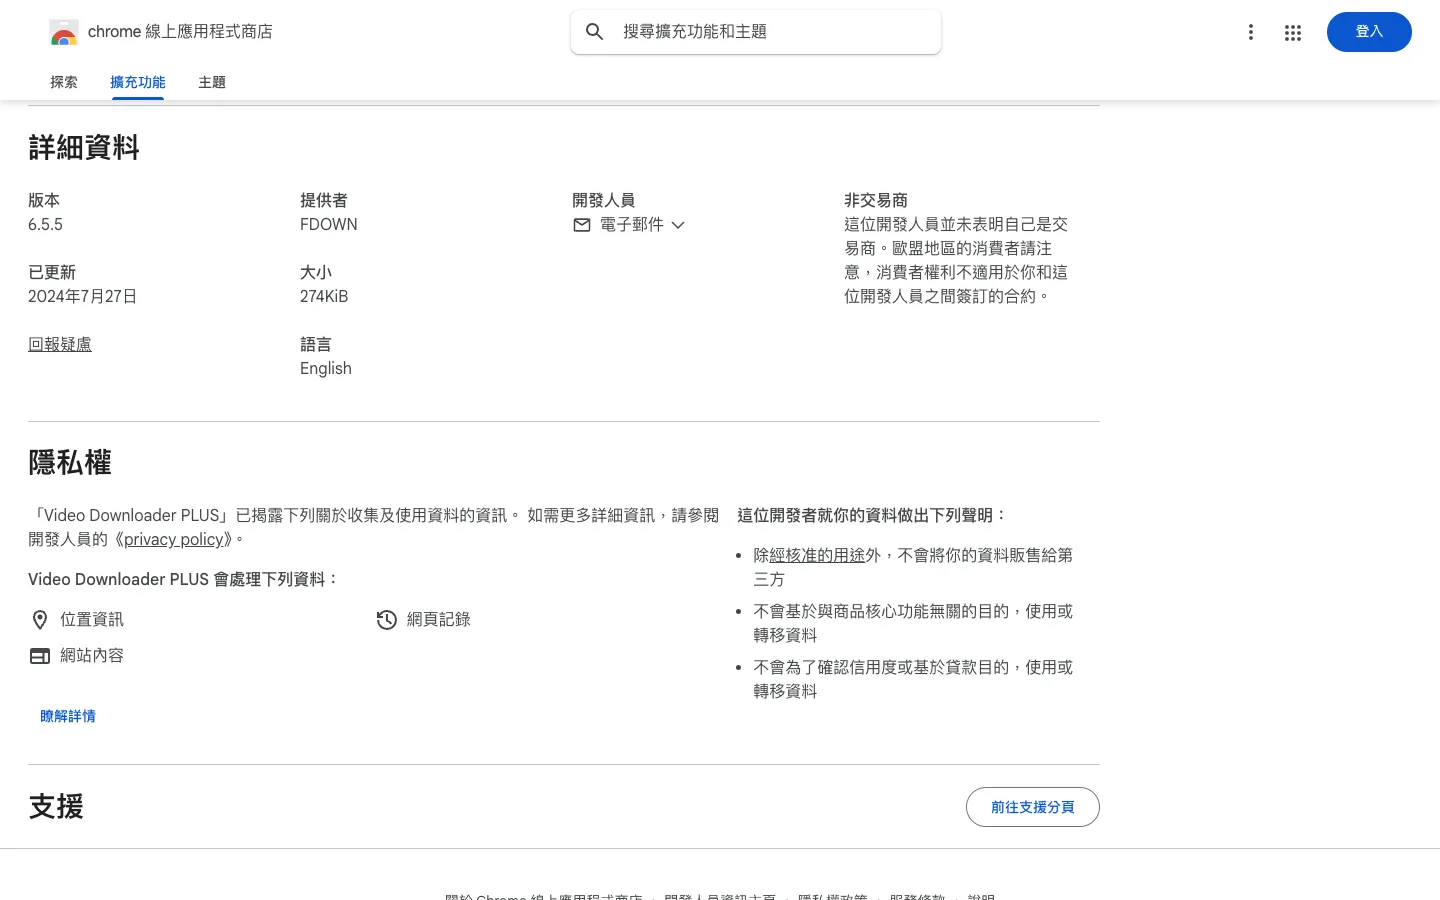Image resolution: width=1440 pixels, height=900 pixels.
Task: Open the 主題 tab
Action: (x=212, y=82)
